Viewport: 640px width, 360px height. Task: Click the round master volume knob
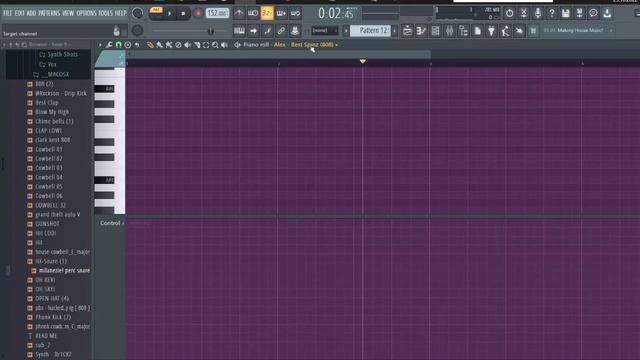[x=138, y=13]
